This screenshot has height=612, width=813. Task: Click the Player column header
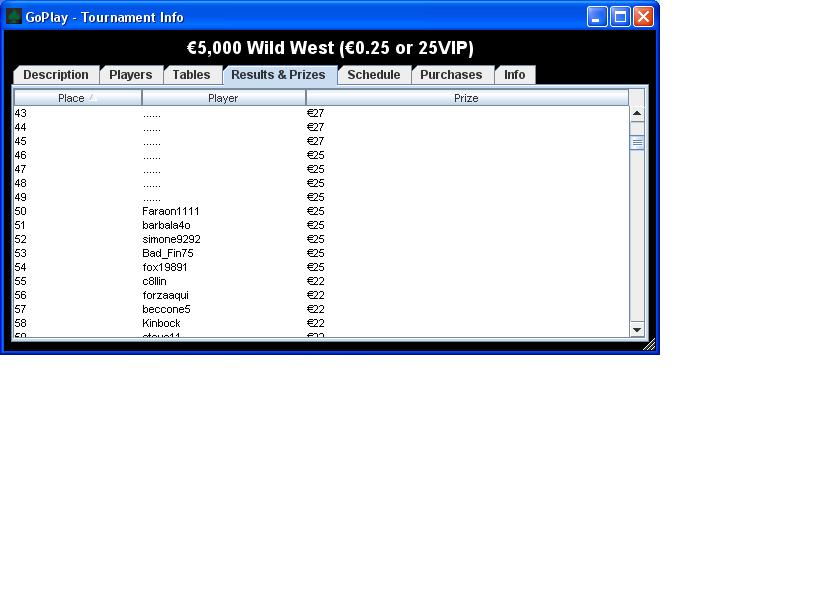223,98
